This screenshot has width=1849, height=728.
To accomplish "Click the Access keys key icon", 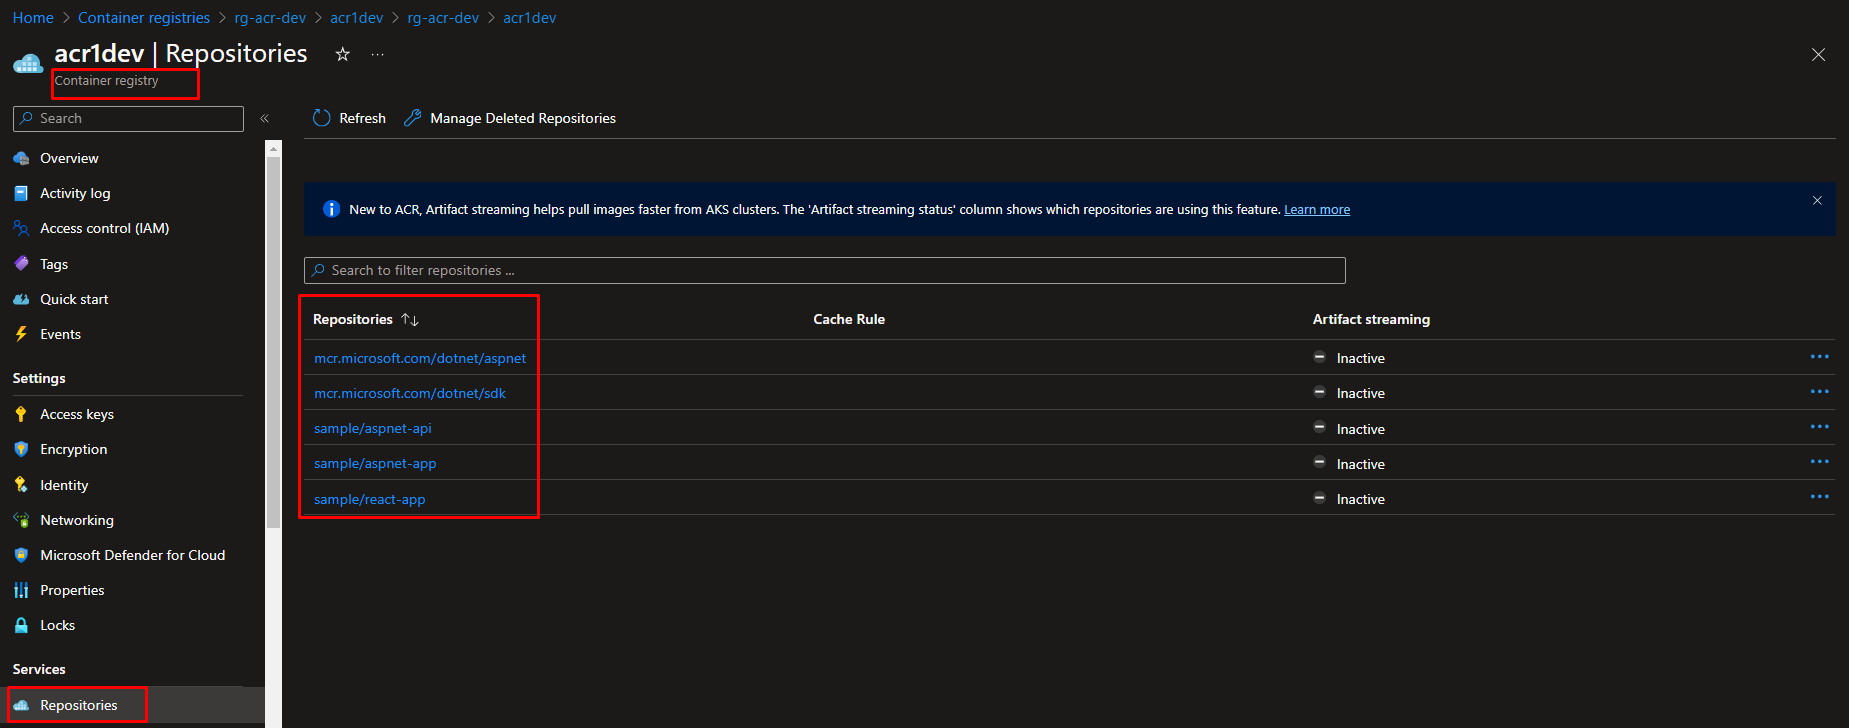I will tap(21, 414).
